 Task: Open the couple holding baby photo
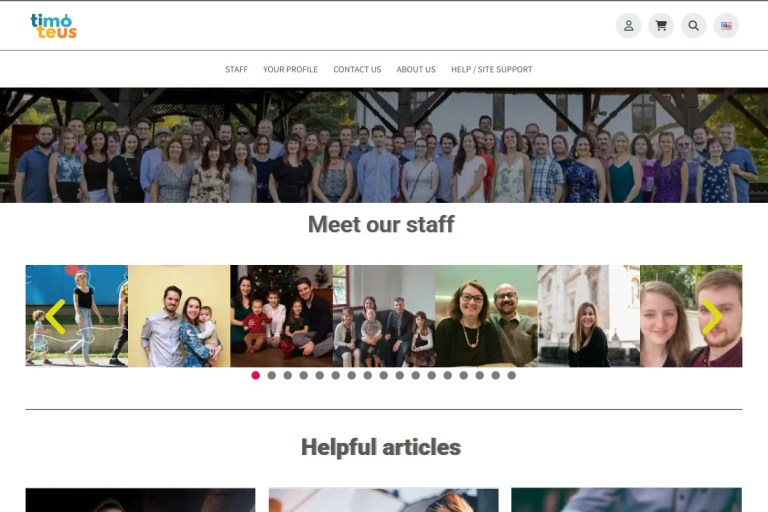click(x=179, y=316)
